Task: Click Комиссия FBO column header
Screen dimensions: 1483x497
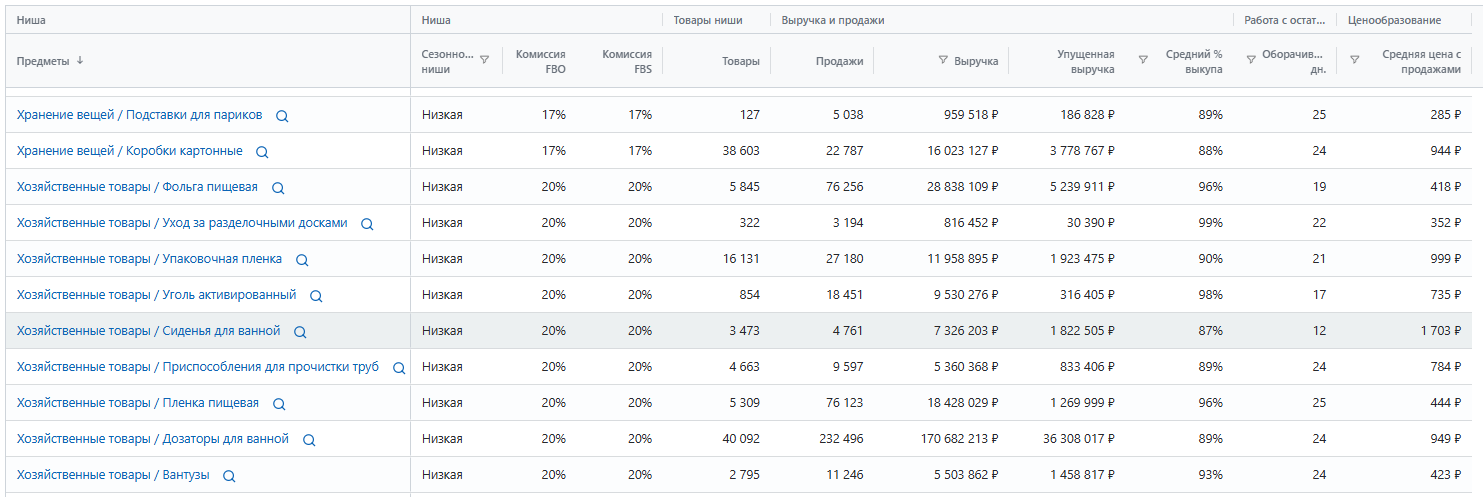Action: click(x=540, y=61)
